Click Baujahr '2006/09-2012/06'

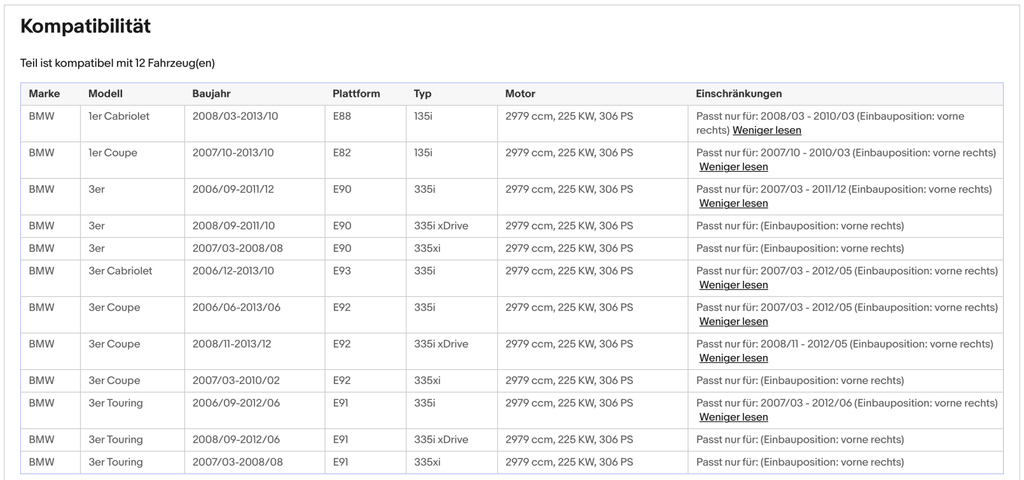[236, 404]
